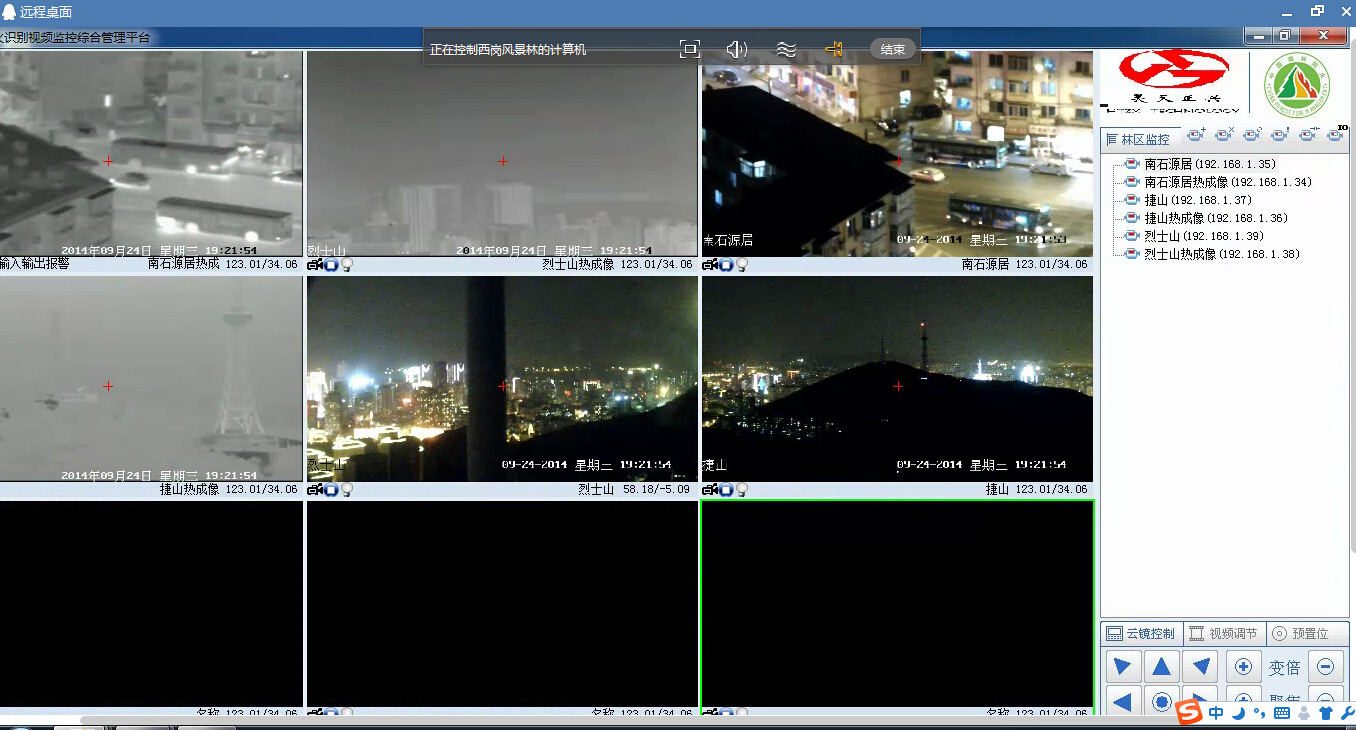Select 烈士山热成像 (192.168.1.38) tree node
The height and width of the screenshot is (730, 1356).
click(1221, 254)
